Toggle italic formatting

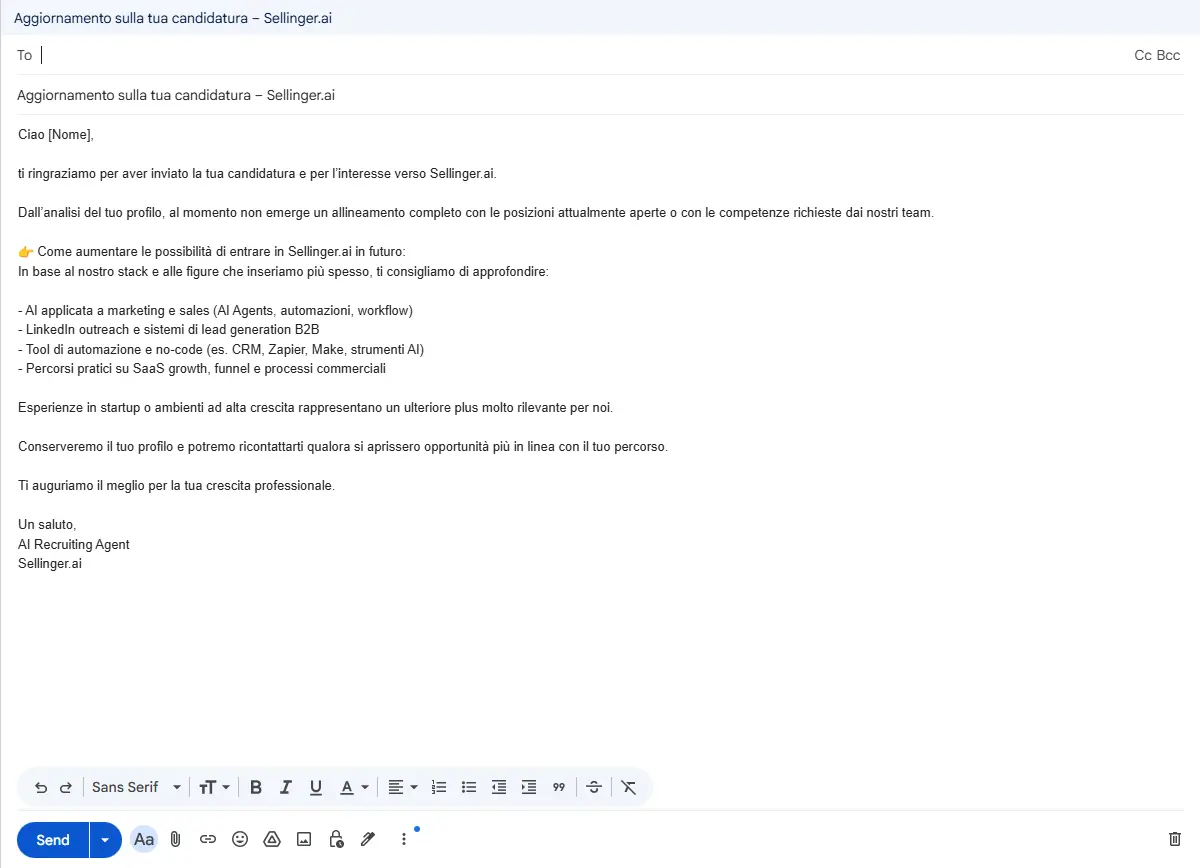(x=286, y=787)
